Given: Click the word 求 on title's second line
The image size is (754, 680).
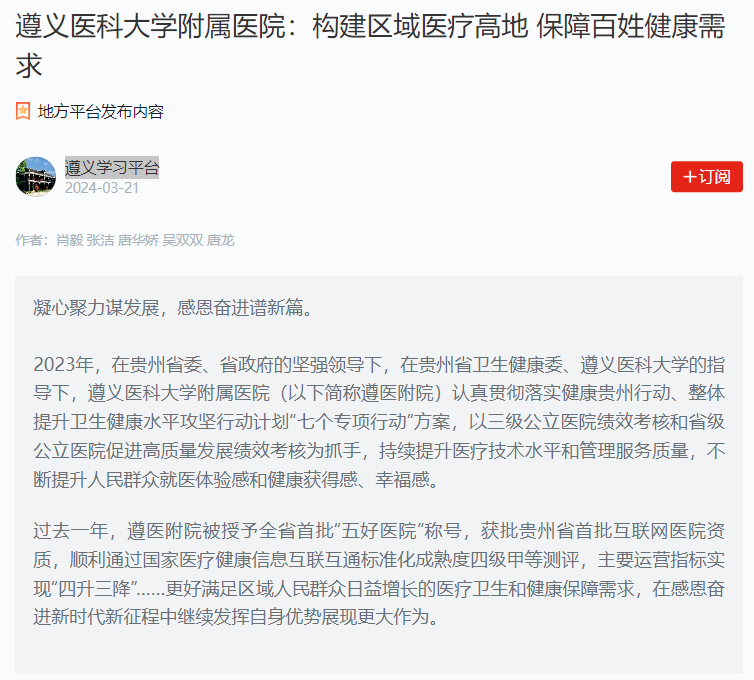Looking at the screenshot, I should click(x=29, y=66).
